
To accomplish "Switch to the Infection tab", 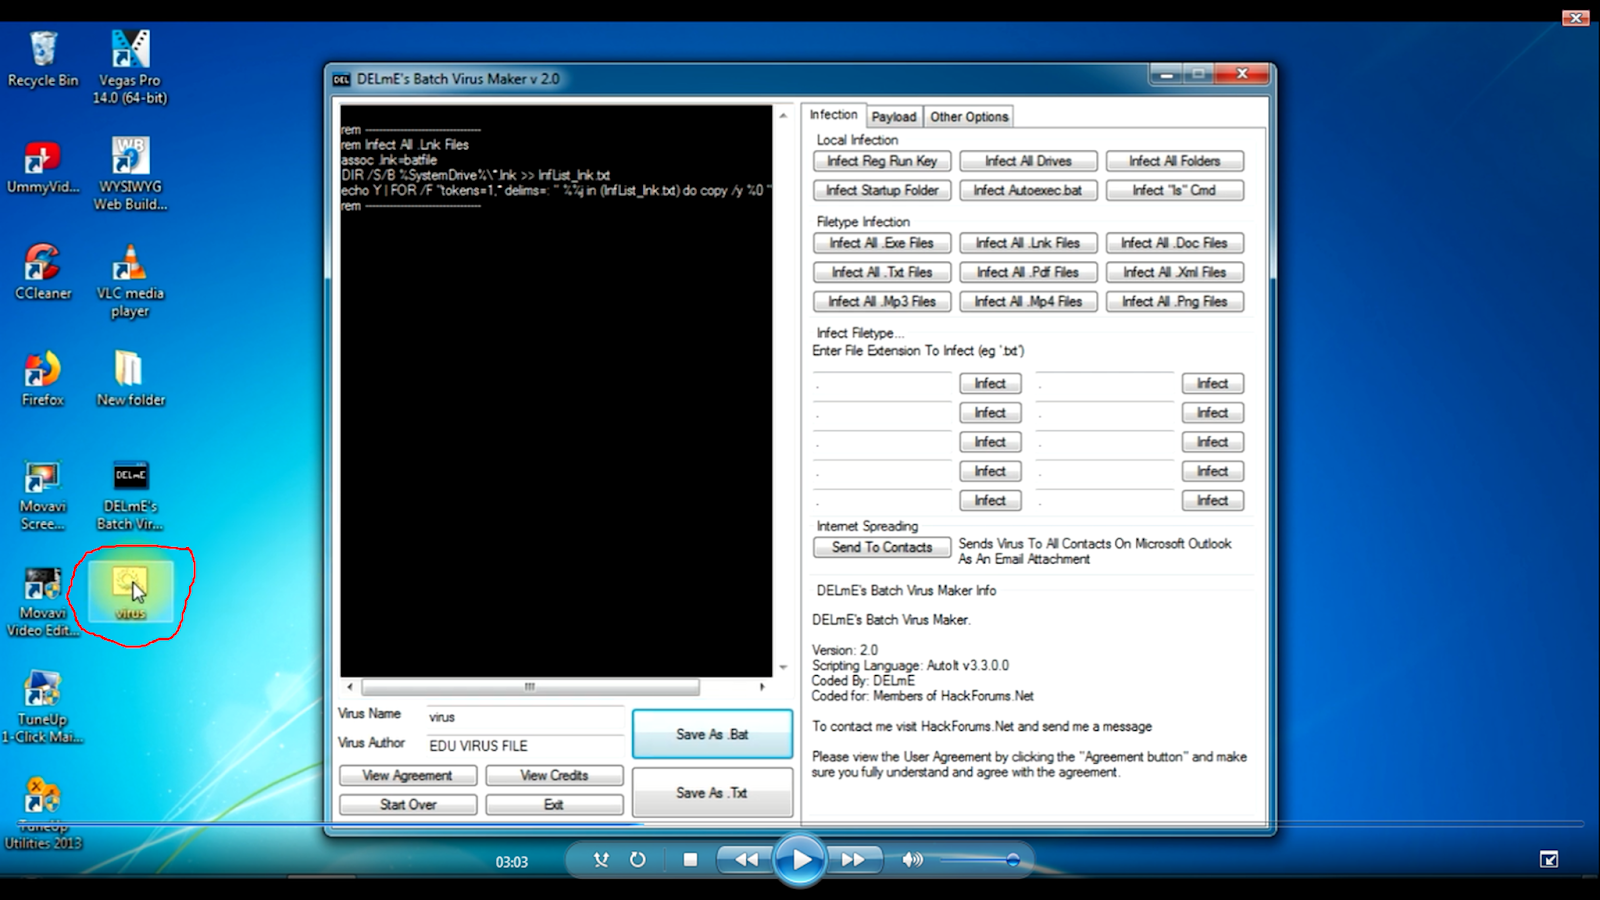I will coord(833,115).
